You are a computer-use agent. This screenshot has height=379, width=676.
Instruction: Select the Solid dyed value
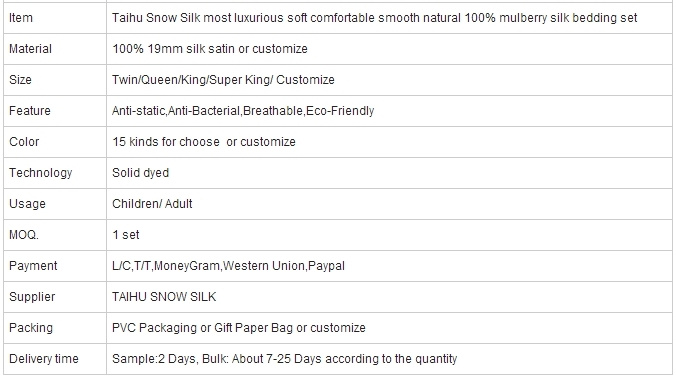pos(141,173)
